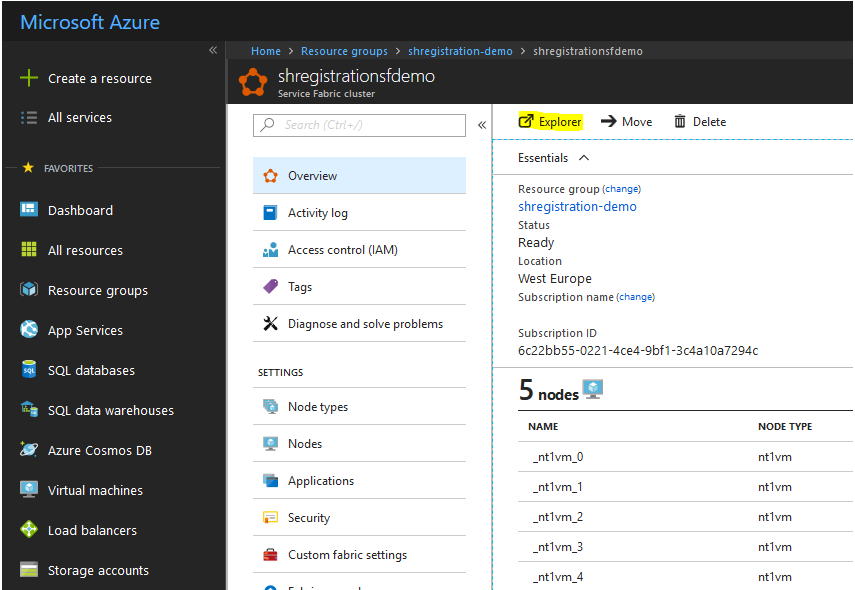Change subscription name via change link
Screen dimensions: 855x590
coord(635,297)
